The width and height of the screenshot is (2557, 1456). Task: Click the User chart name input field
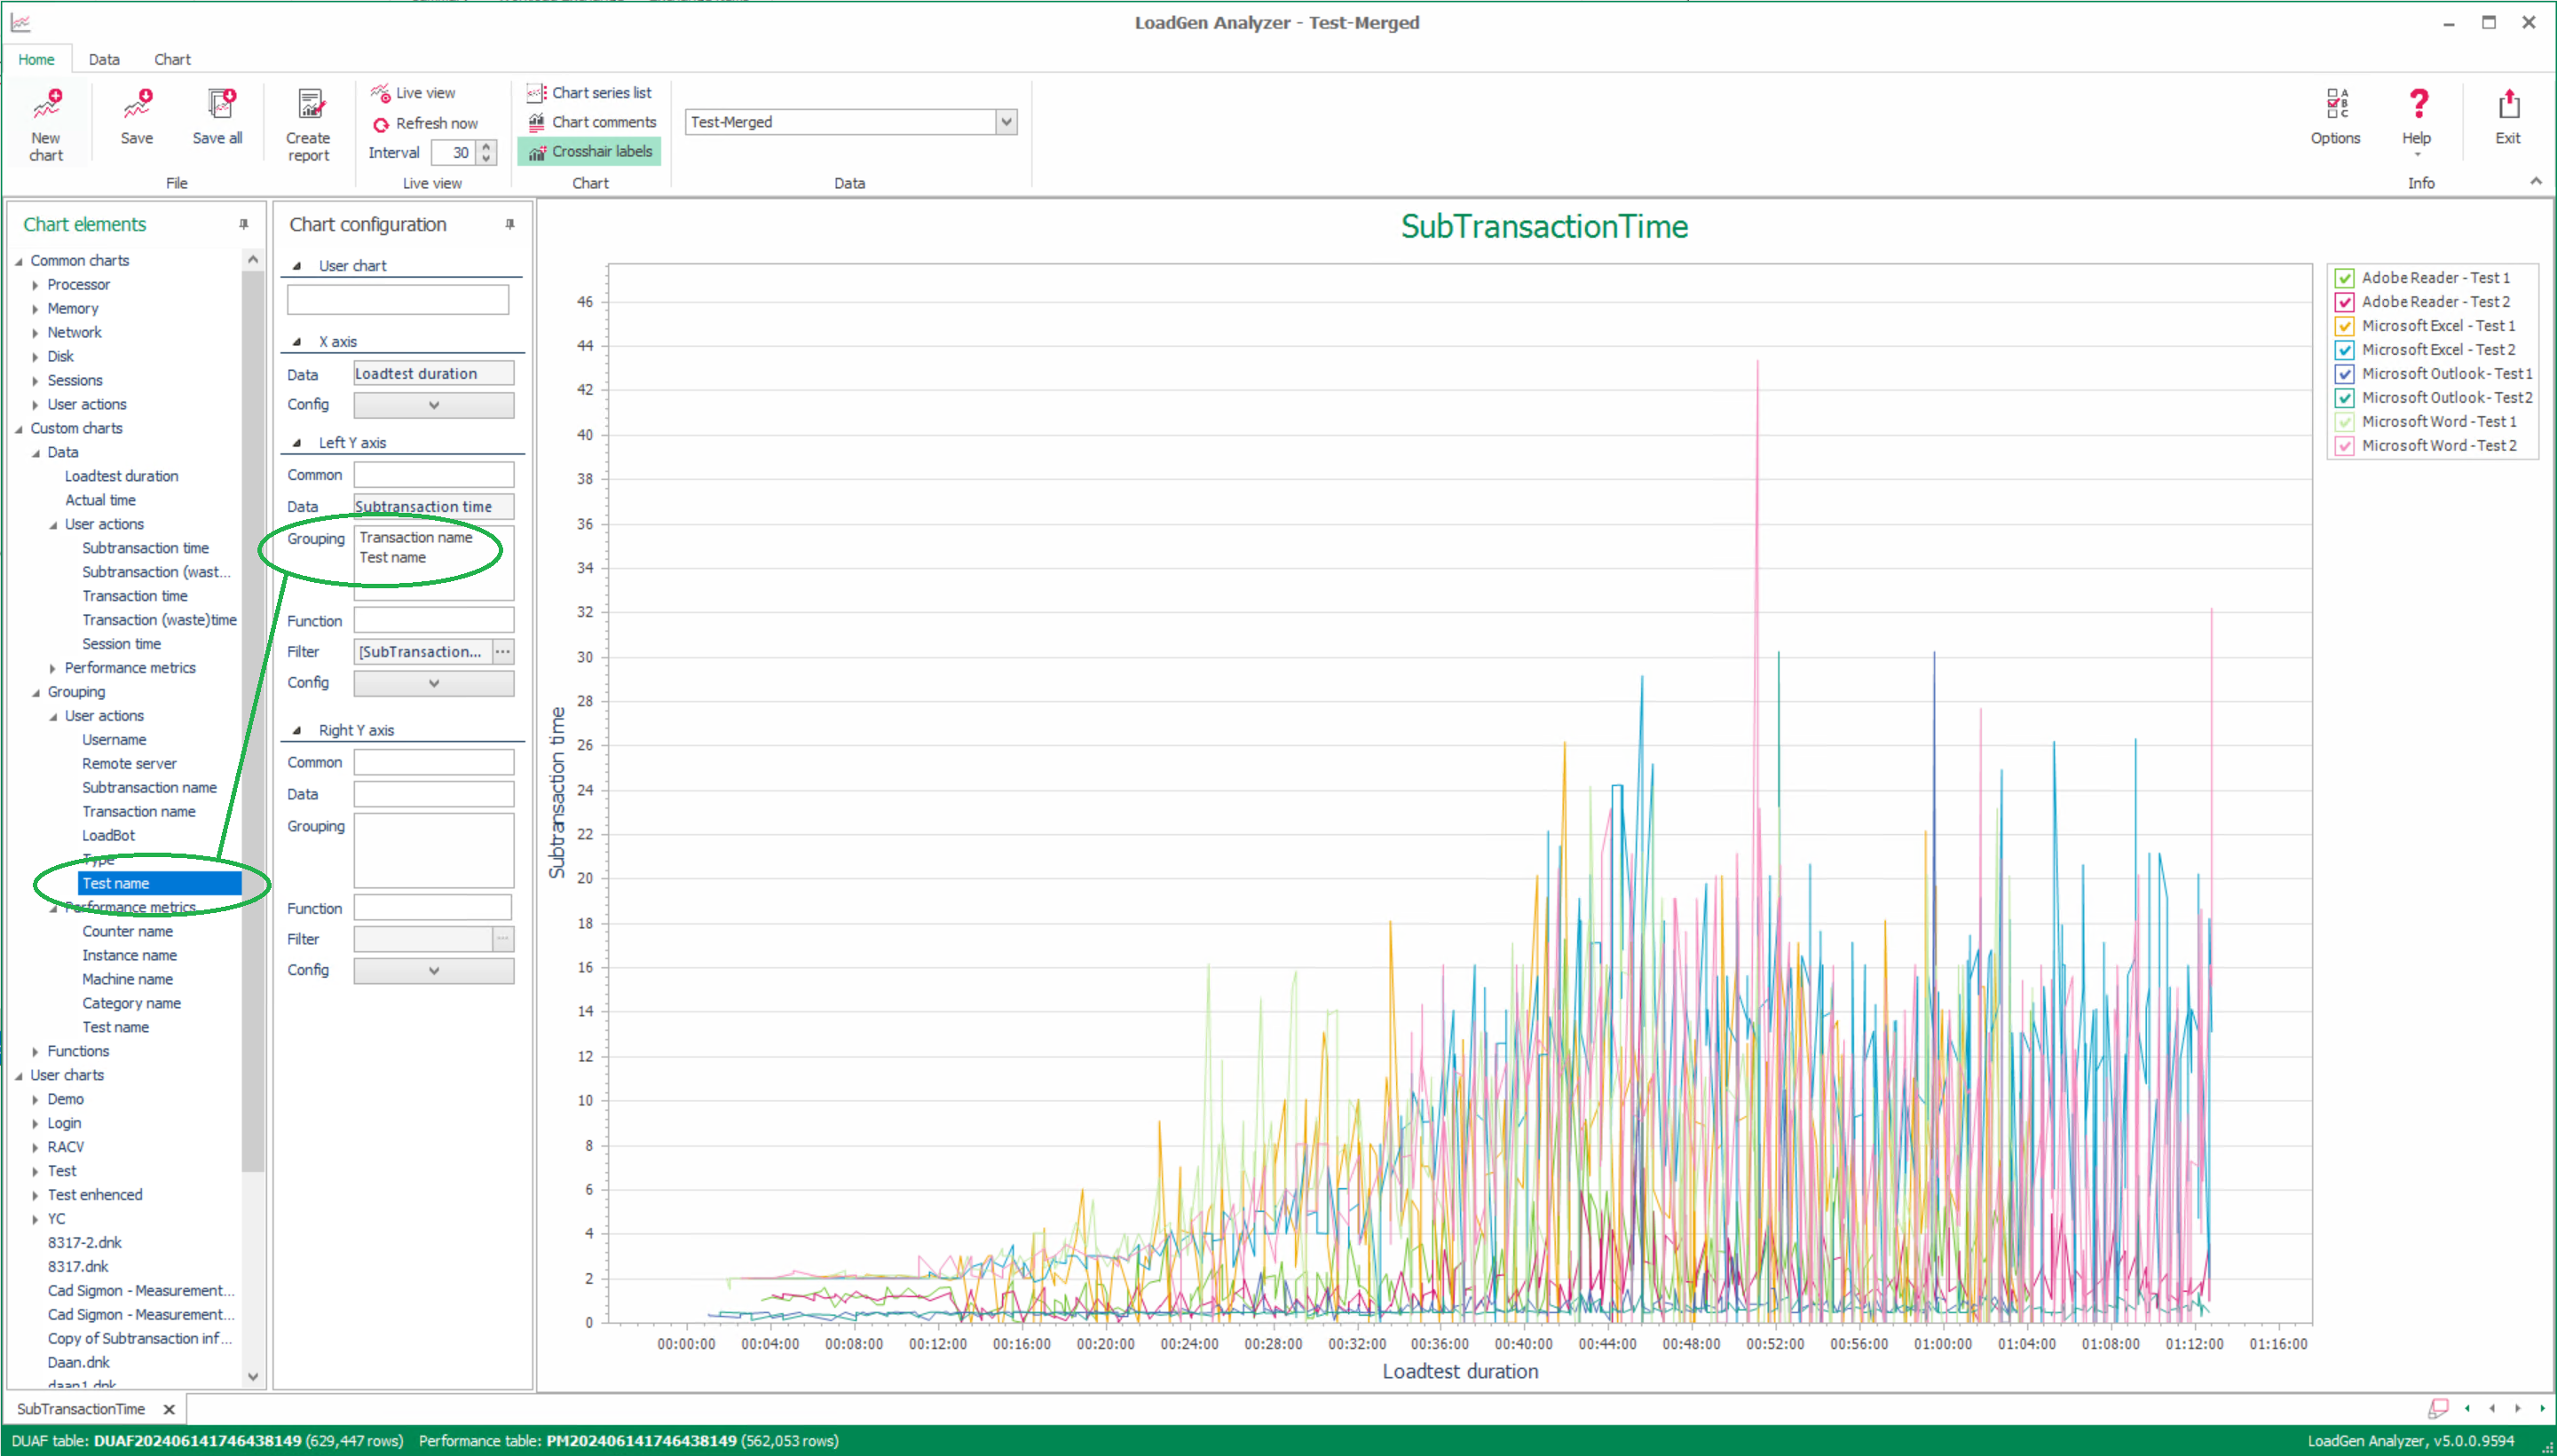click(398, 300)
